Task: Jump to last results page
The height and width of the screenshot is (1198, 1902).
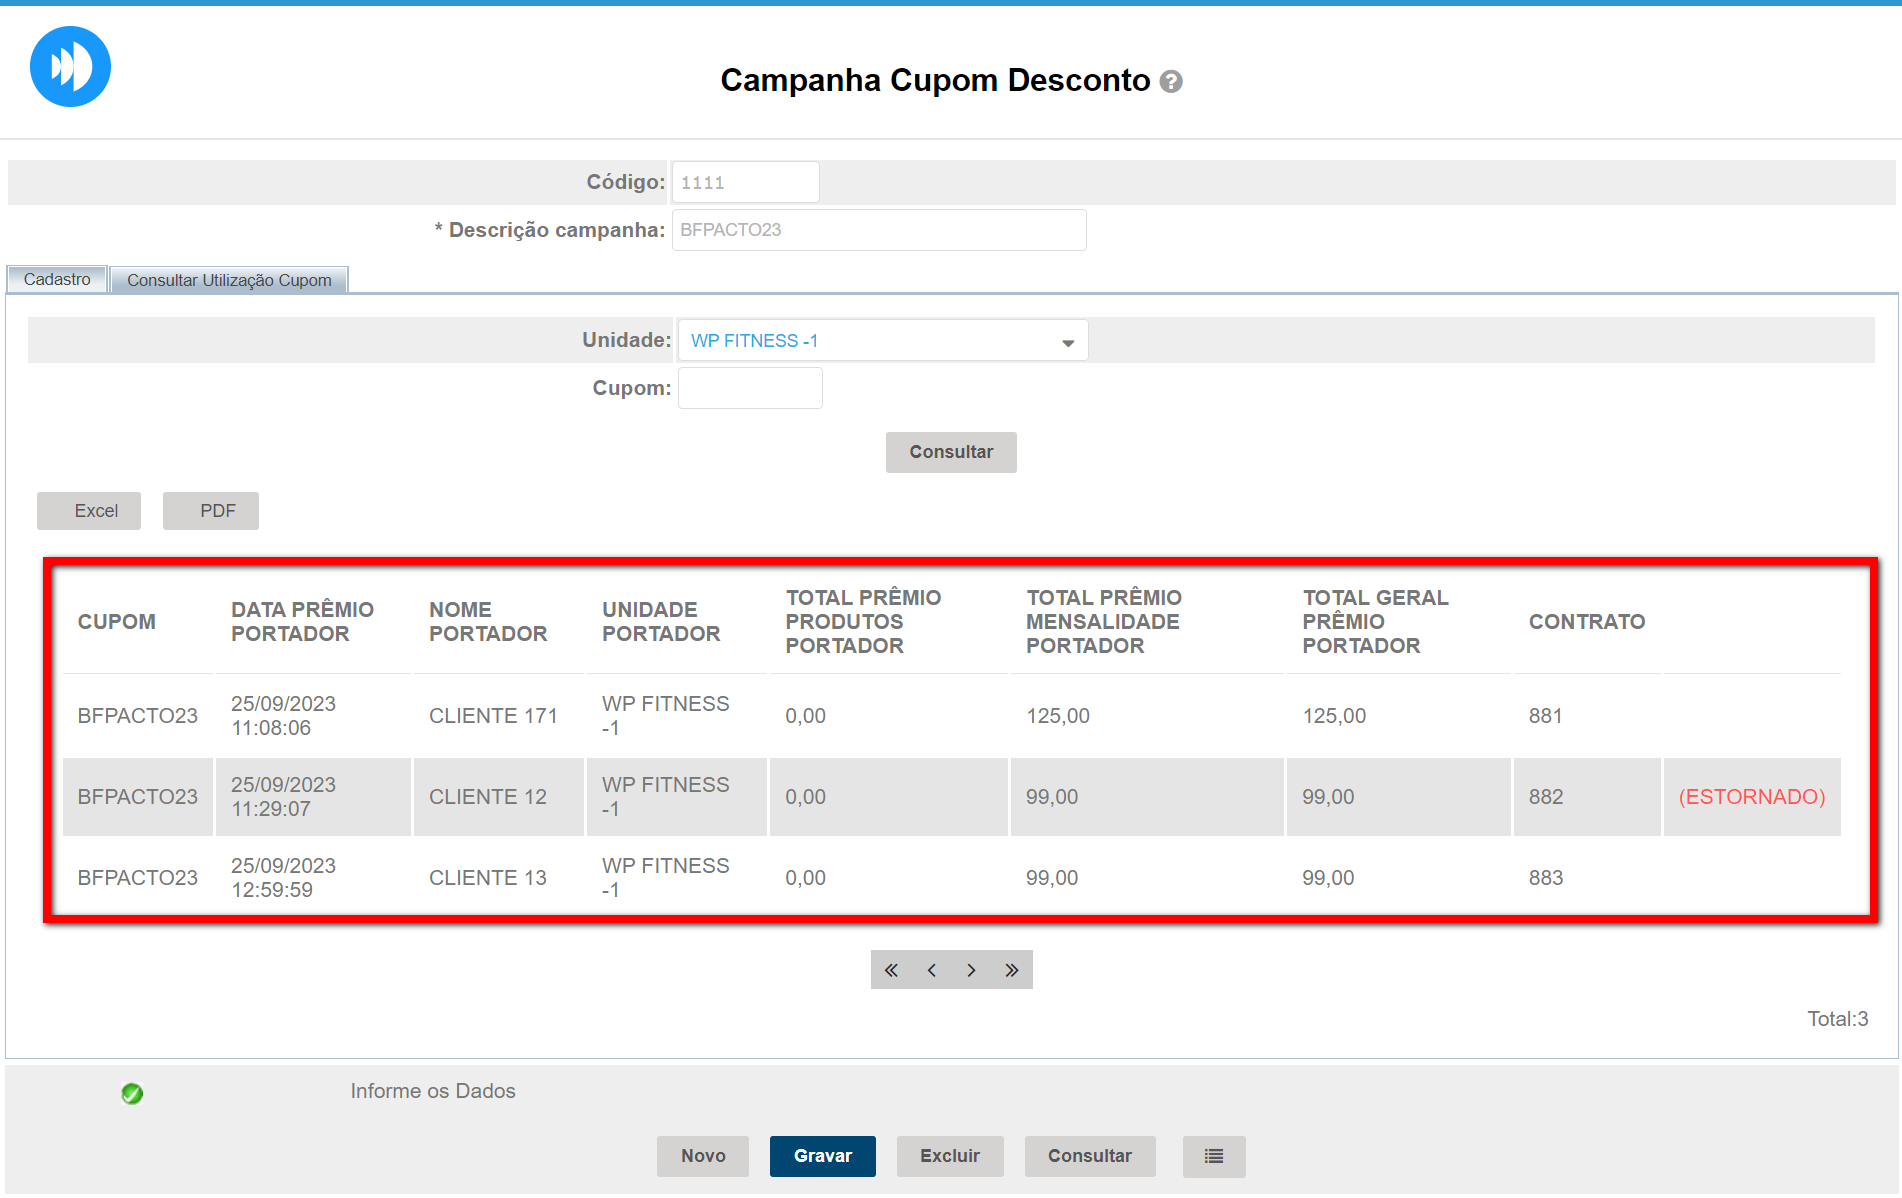Action: pyautogui.click(x=1012, y=970)
